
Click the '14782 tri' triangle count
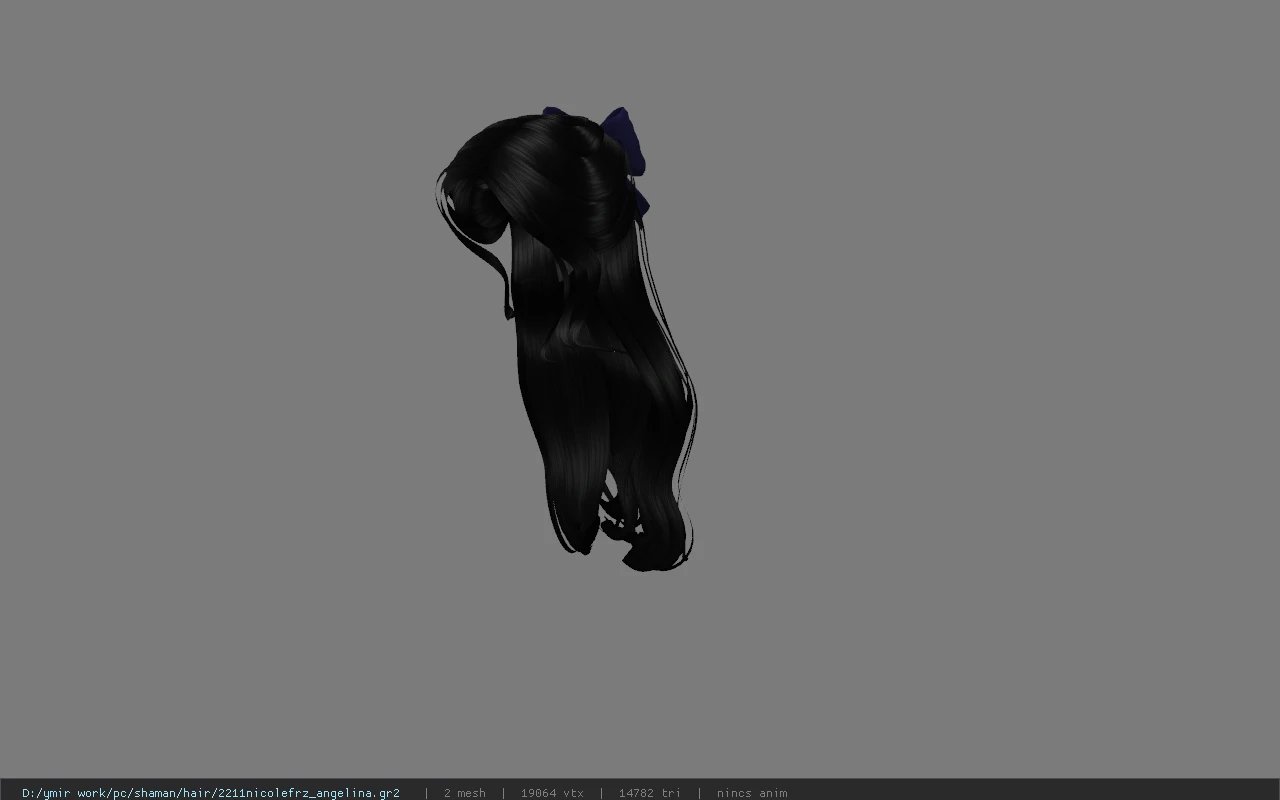[x=650, y=793]
